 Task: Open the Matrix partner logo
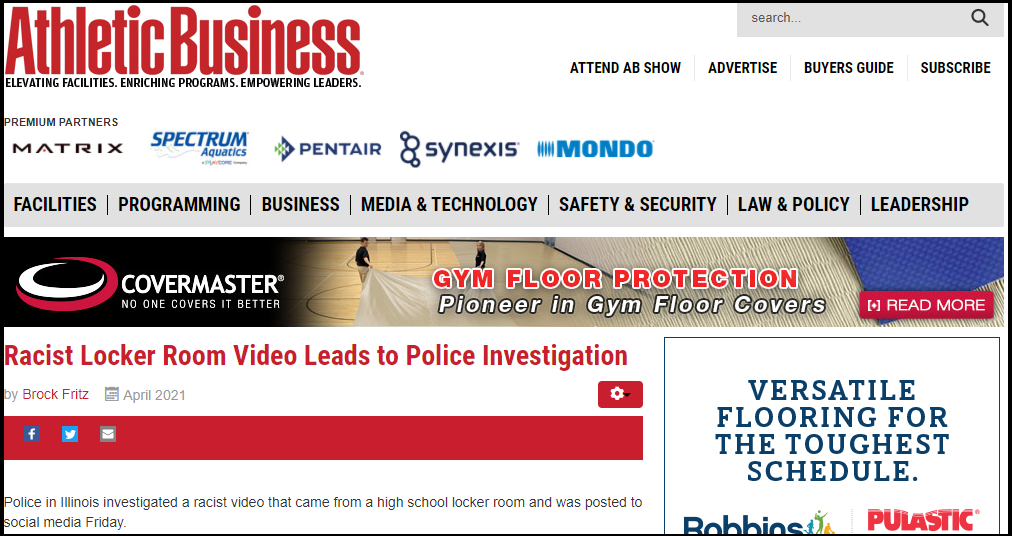[x=68, y=149]
